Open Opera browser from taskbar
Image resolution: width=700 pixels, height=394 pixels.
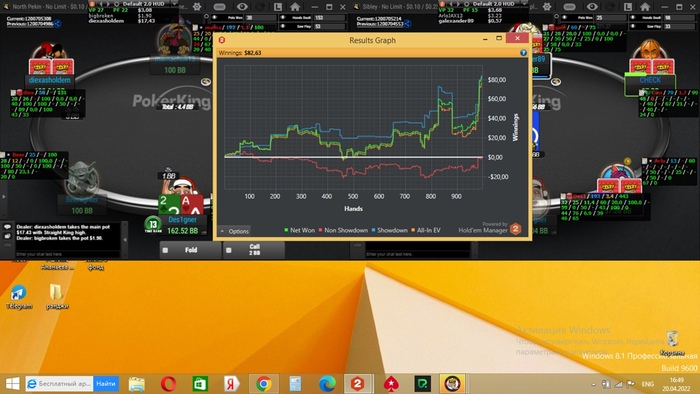tap(169, 384)
